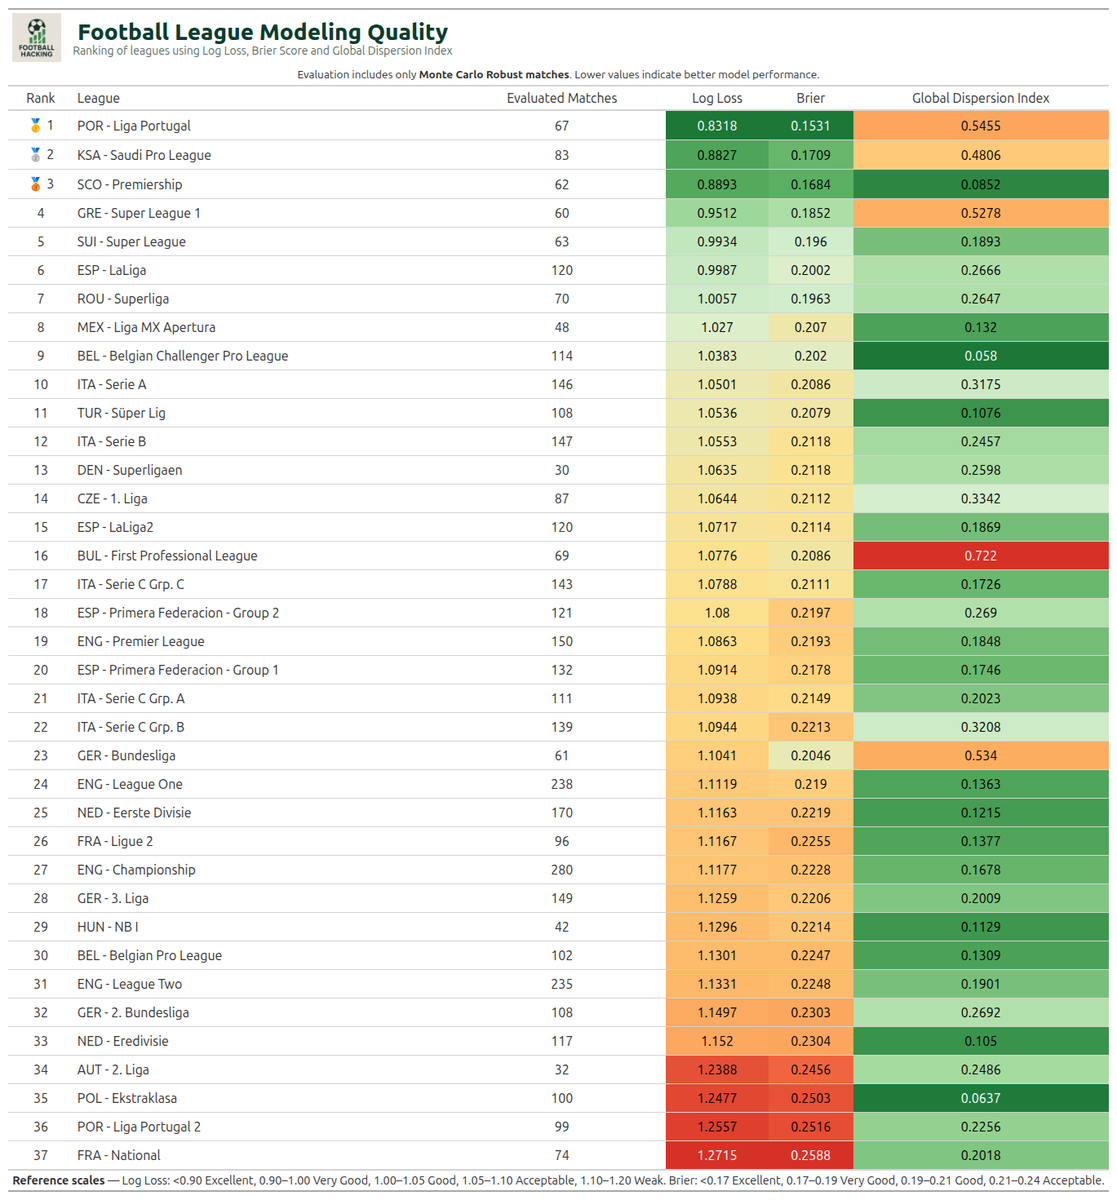Click the 0.1531 Brier cell
Screen dimensions: 1117x1200
(x=811, y=126)
